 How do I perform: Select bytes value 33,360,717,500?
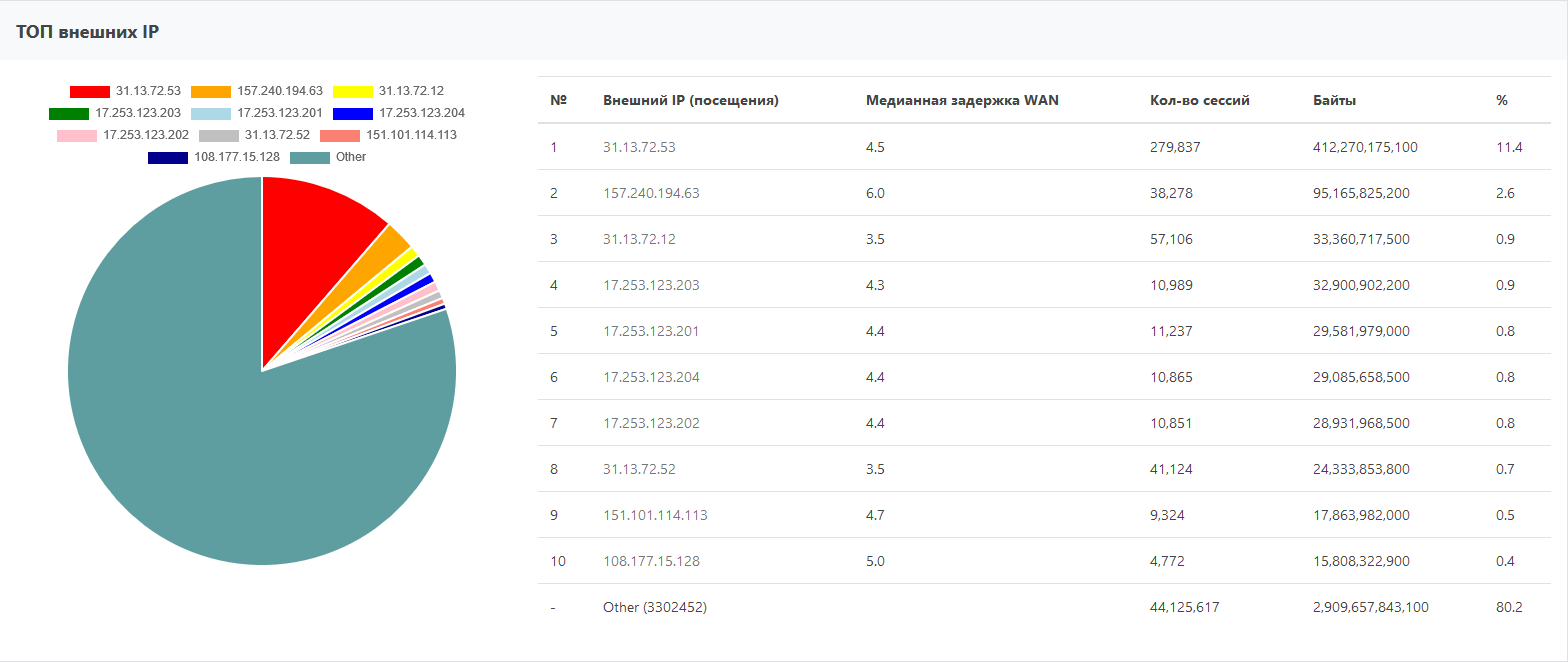1361,239
